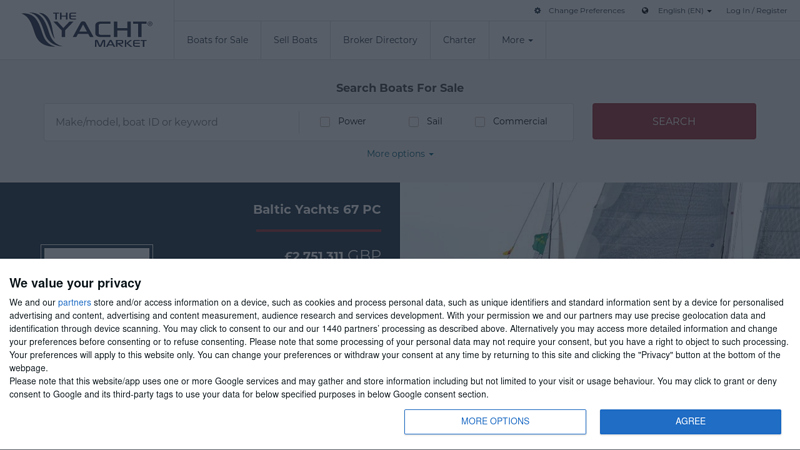
Task: Open the Boats for Sale menu
Action: 217,40
